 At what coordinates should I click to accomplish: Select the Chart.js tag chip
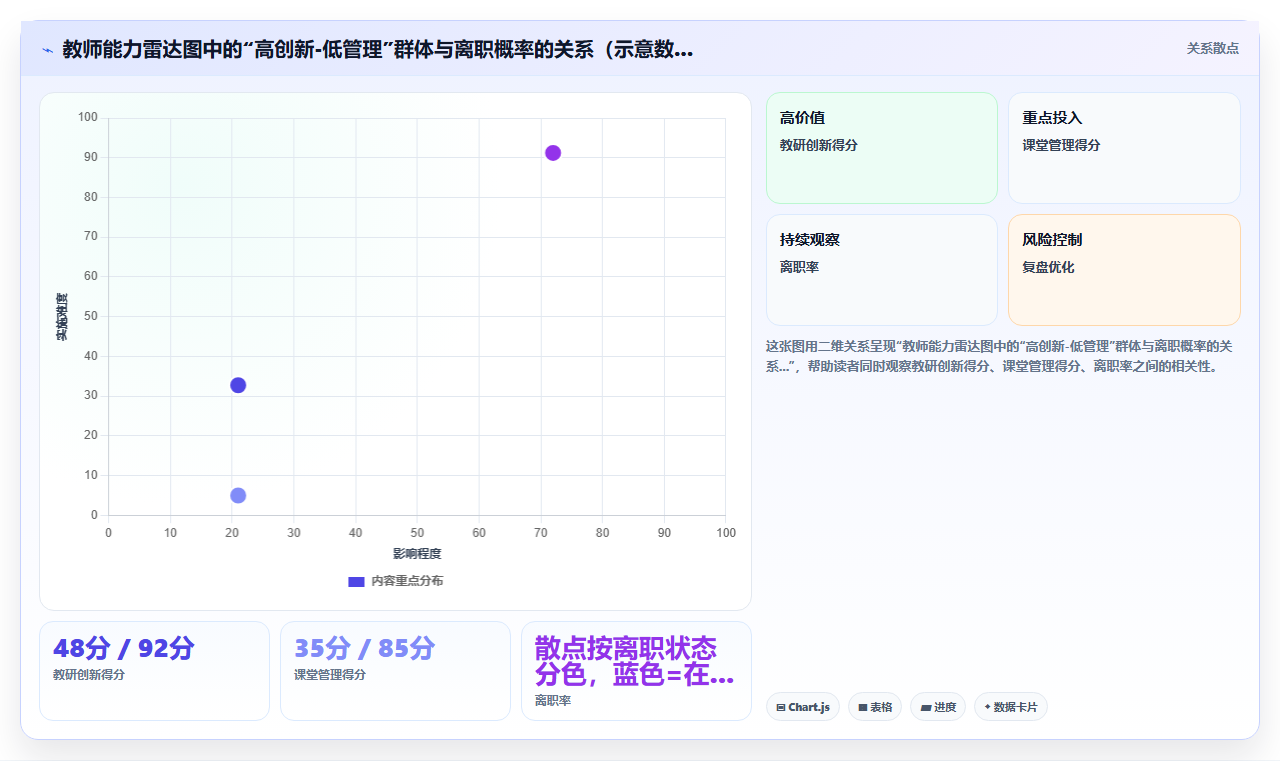(x=803, y=707)
